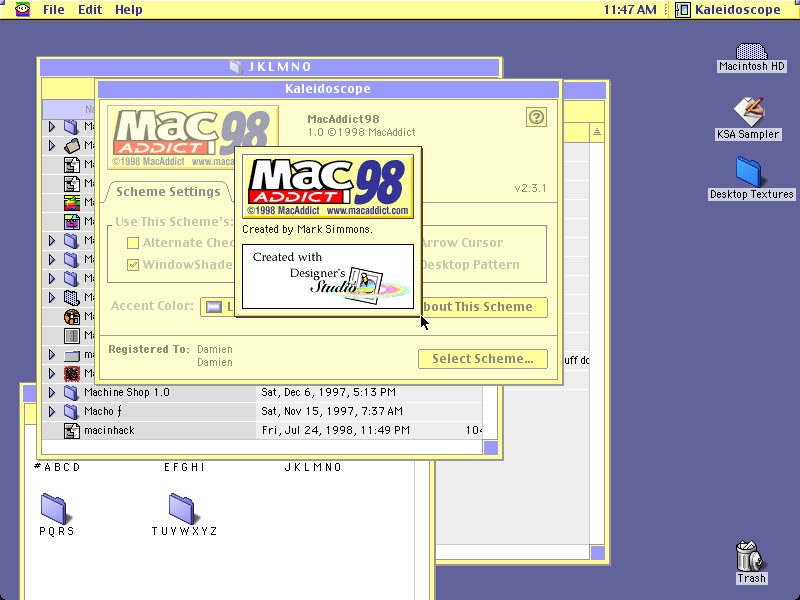The height and width of the screenshot is (600, 800).
Task: Click the date "Sat, Dec 6, 1997, 5:13 PM"
Action: click(x=329, y=392)
